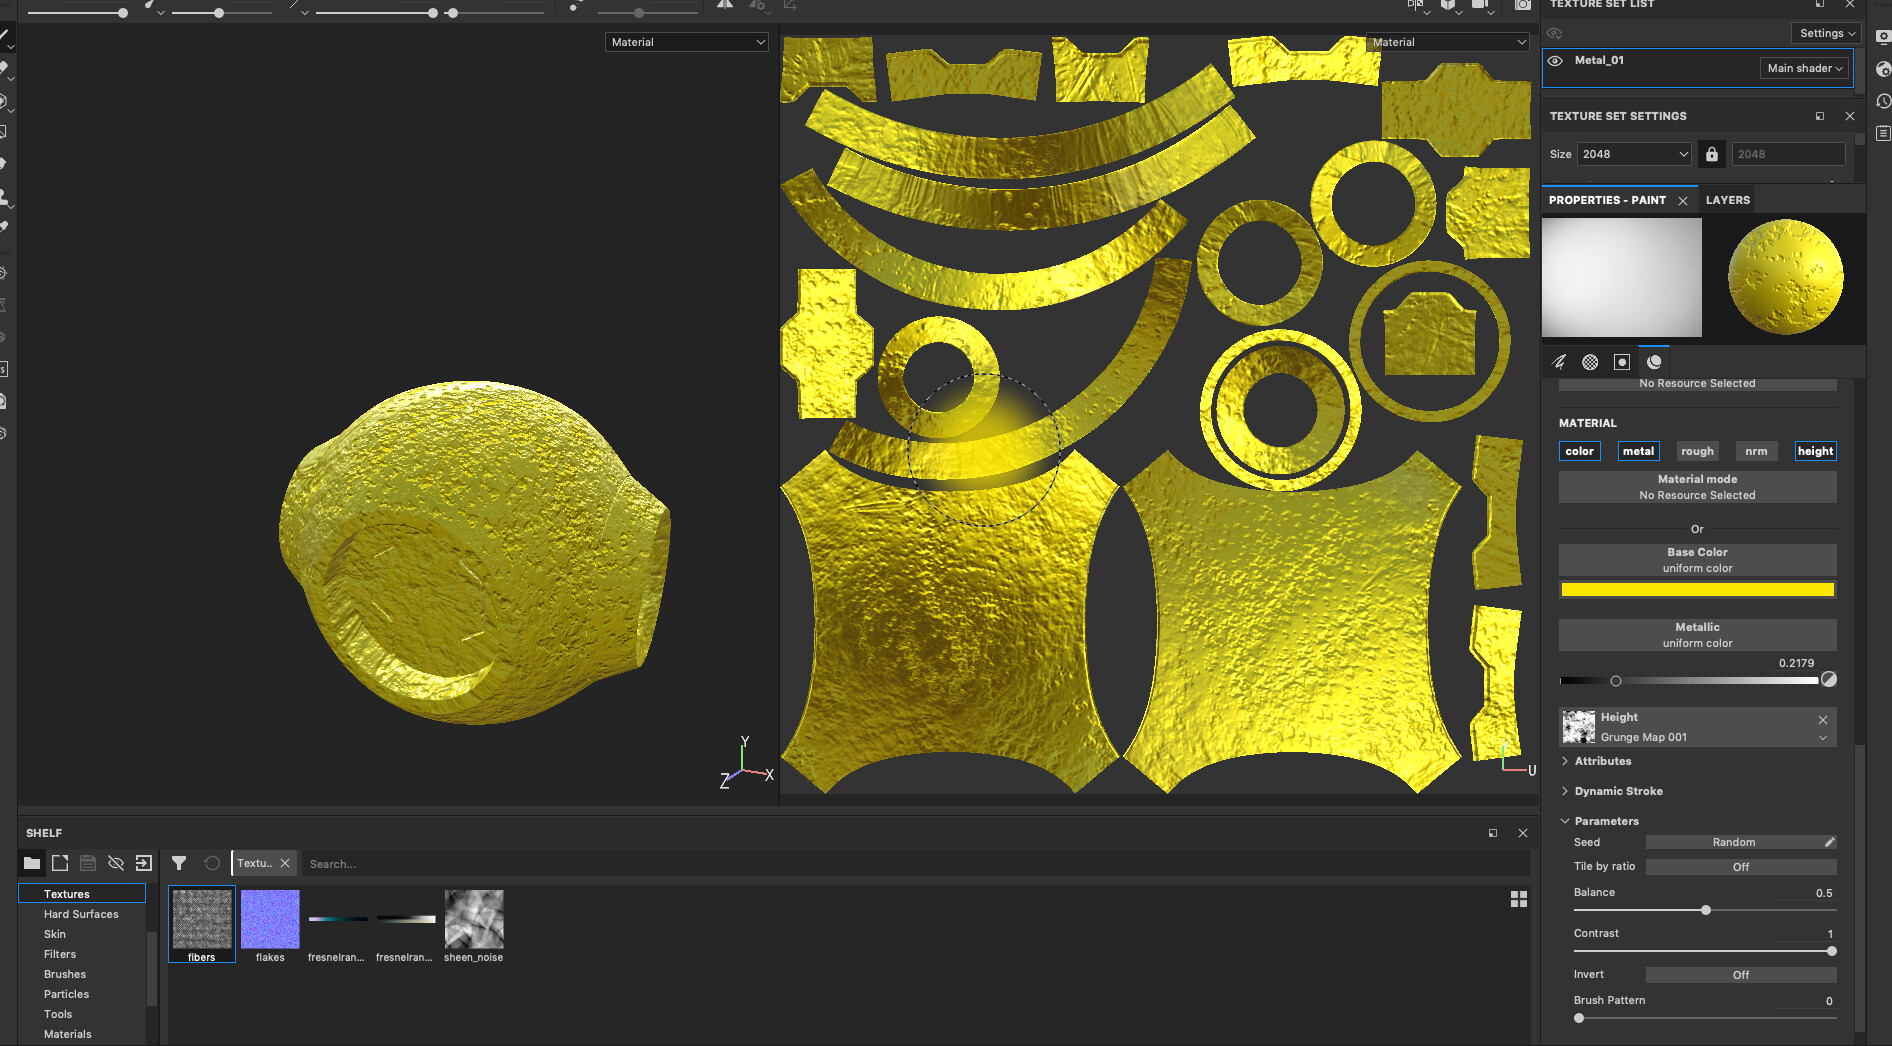This screenshot has width=1892, height=1046.
Task: Click the Seed Random button
Action: pyautogui.click(x=1741, y=842)
